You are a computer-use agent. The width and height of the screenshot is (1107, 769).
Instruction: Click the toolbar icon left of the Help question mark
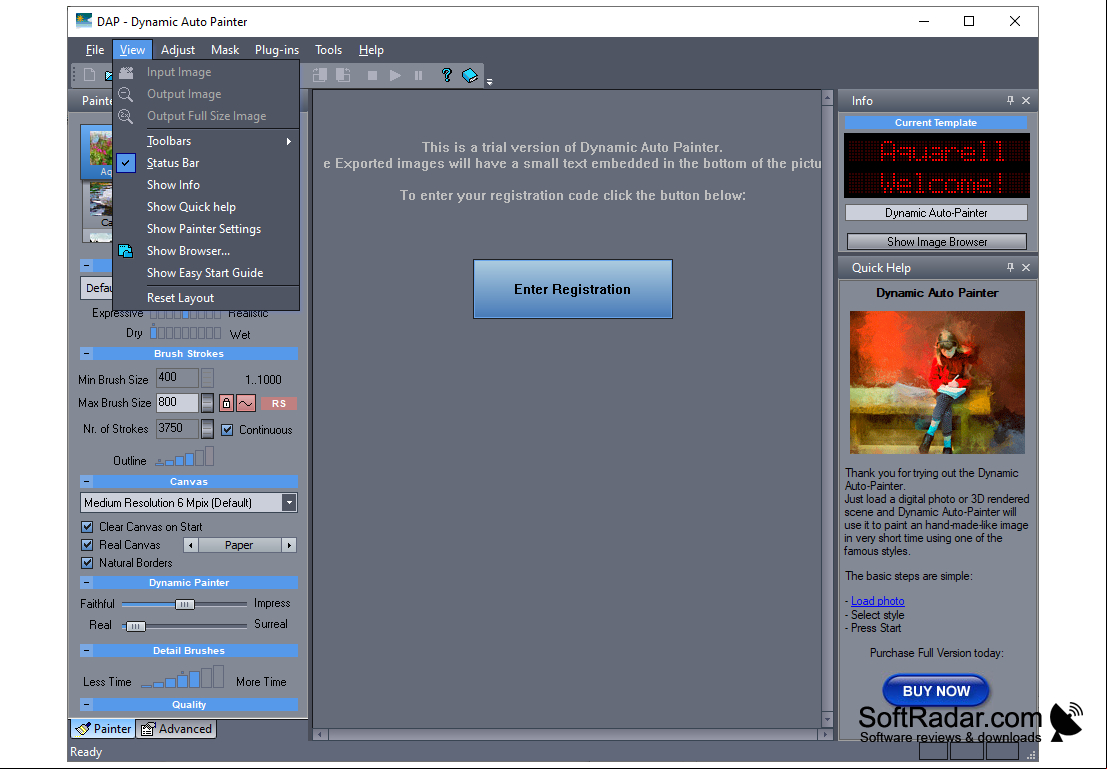[419, 75]
